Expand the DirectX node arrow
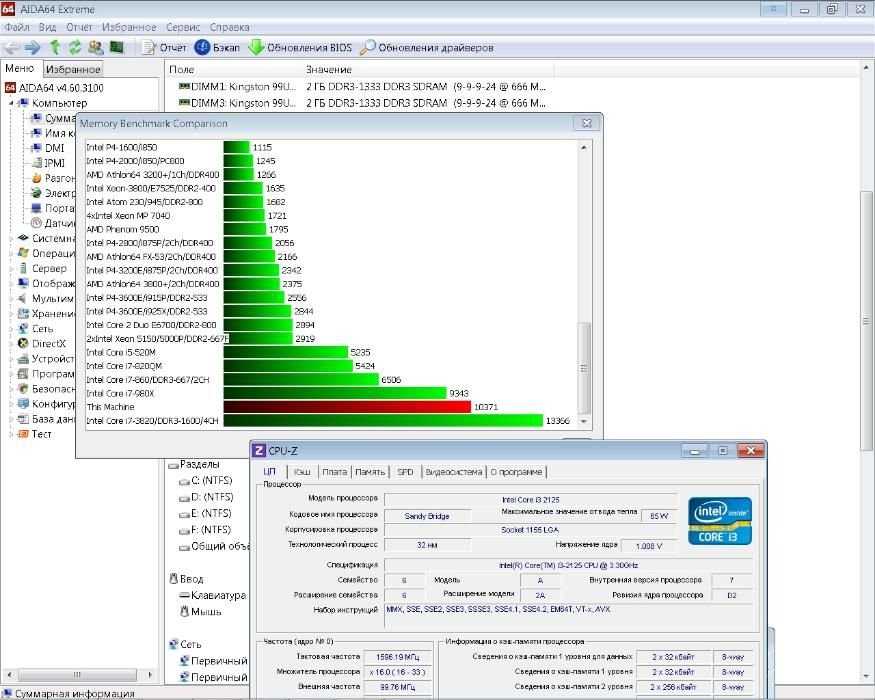 (11, 344)
